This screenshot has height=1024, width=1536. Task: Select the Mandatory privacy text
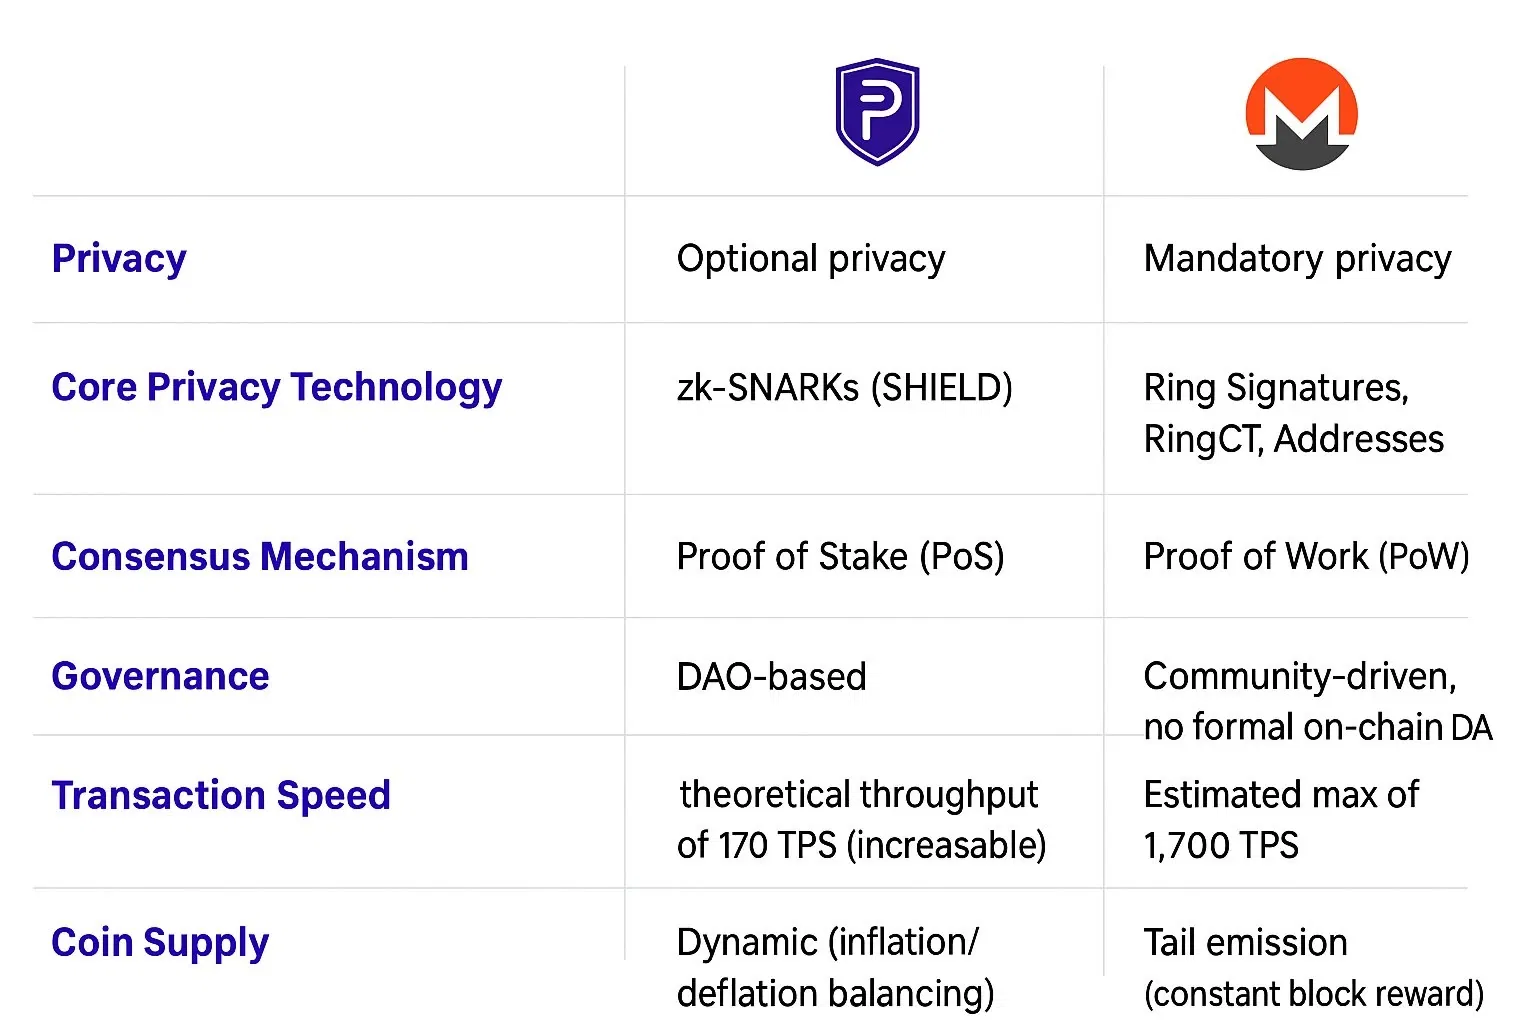[x=1297, y=259]
